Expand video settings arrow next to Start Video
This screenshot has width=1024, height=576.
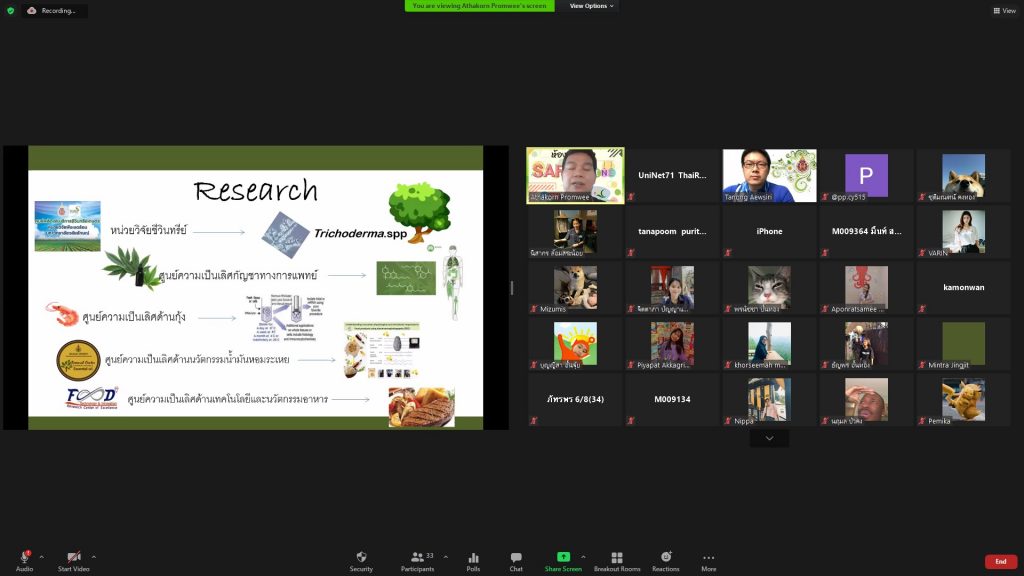pos(94,556)
